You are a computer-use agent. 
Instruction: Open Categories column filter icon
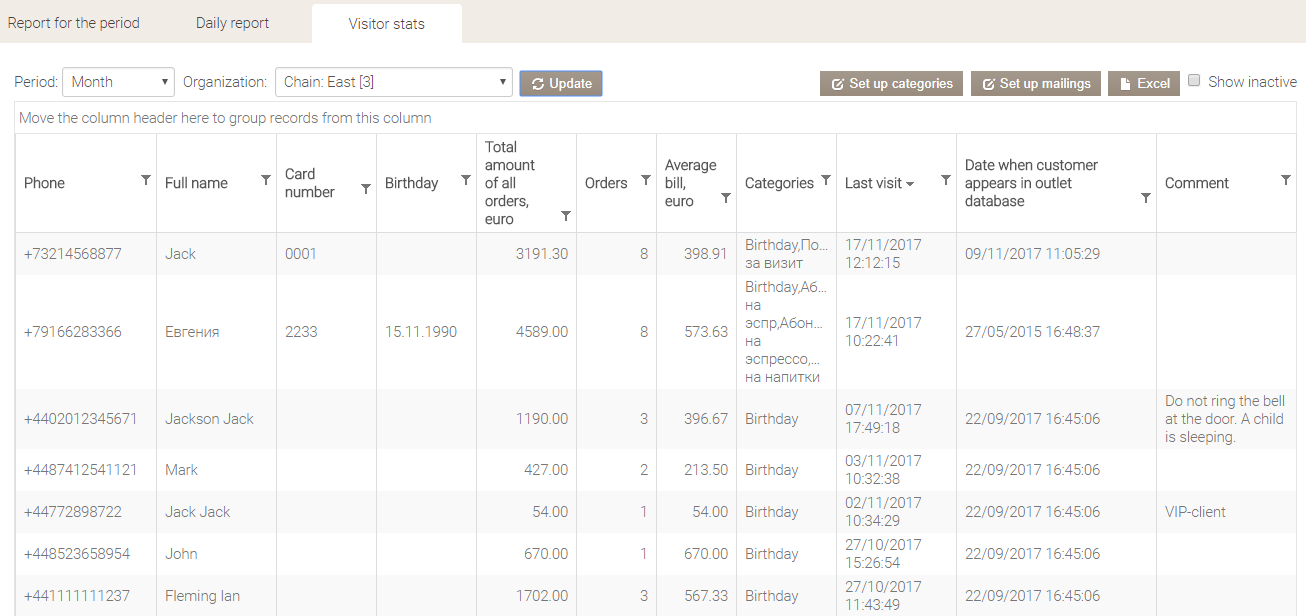coord(826,180)
